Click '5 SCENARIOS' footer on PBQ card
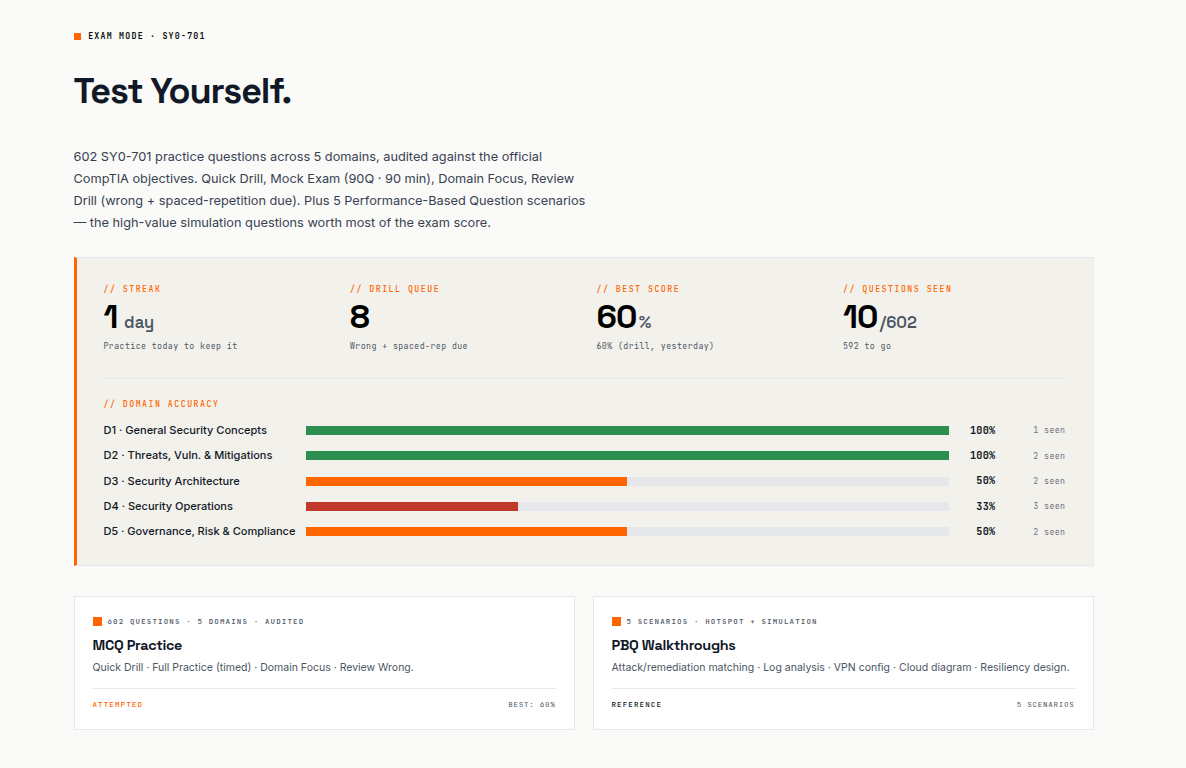 (1045, 704)
